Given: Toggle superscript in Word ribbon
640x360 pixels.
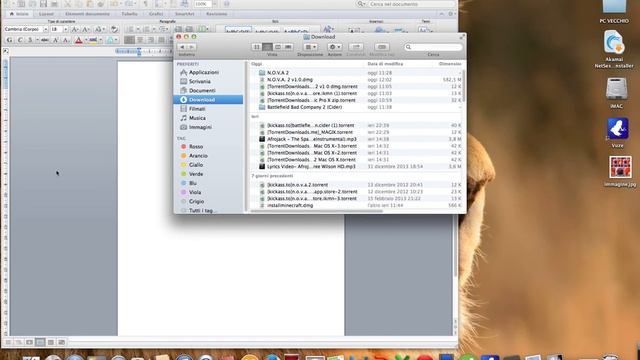Looking at the screenshot, I should coord(56,40).
